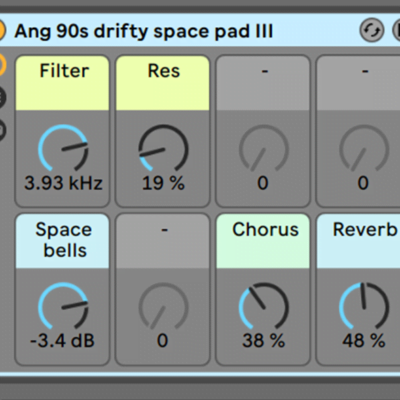Click the unassigned macro knob above Reverb
The height and width of the screenshot is (400, 400).
click(x=364, y=148)
